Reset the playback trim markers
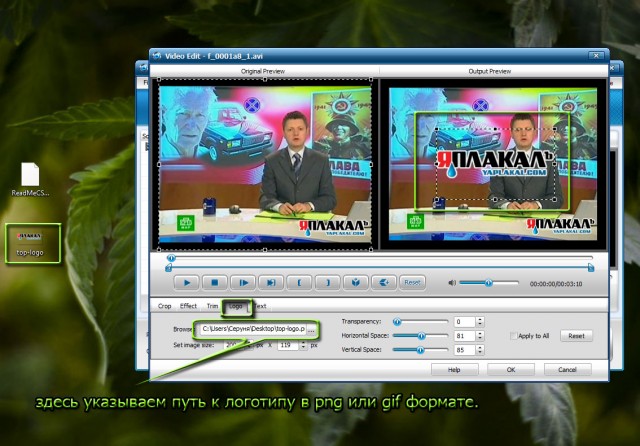640x446 pixels. pyautogui.click(x=412, y=282)
